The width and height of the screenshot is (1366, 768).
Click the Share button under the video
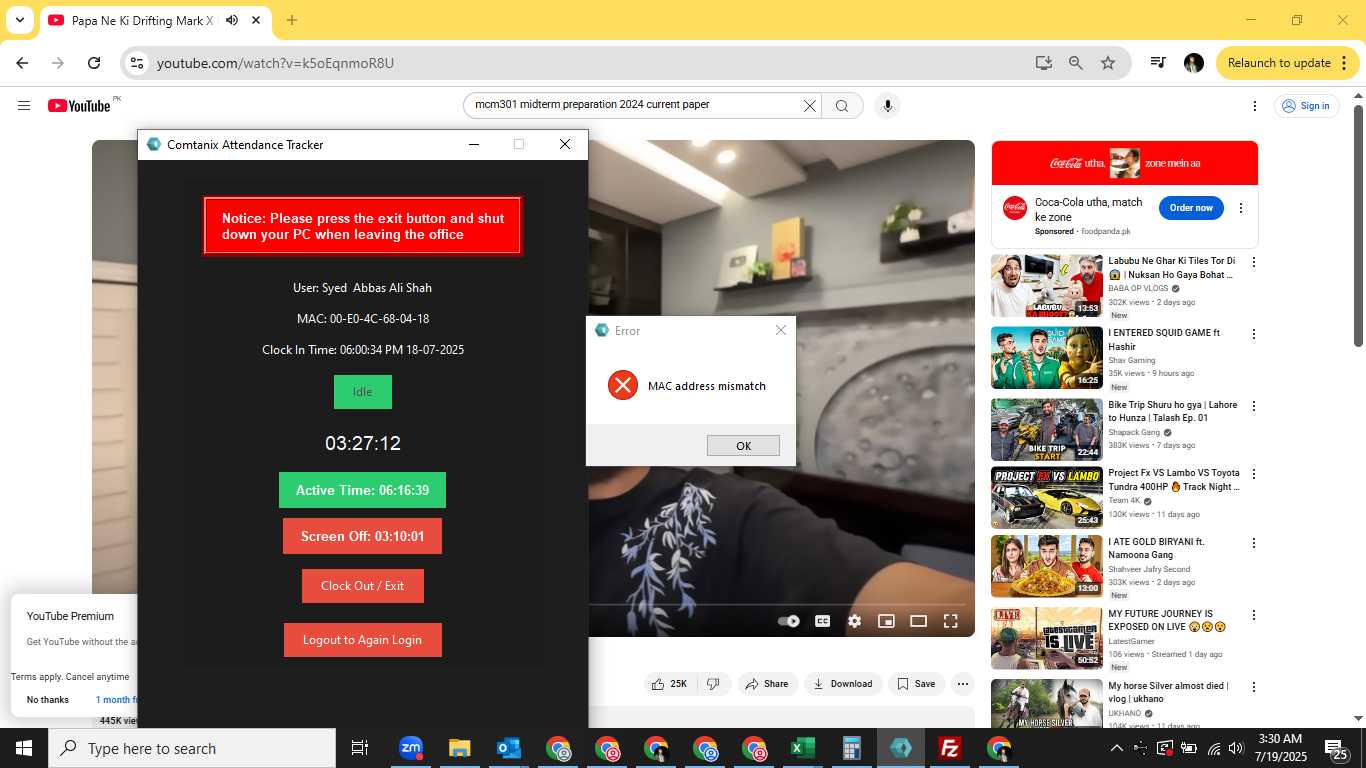pos(767,684)
